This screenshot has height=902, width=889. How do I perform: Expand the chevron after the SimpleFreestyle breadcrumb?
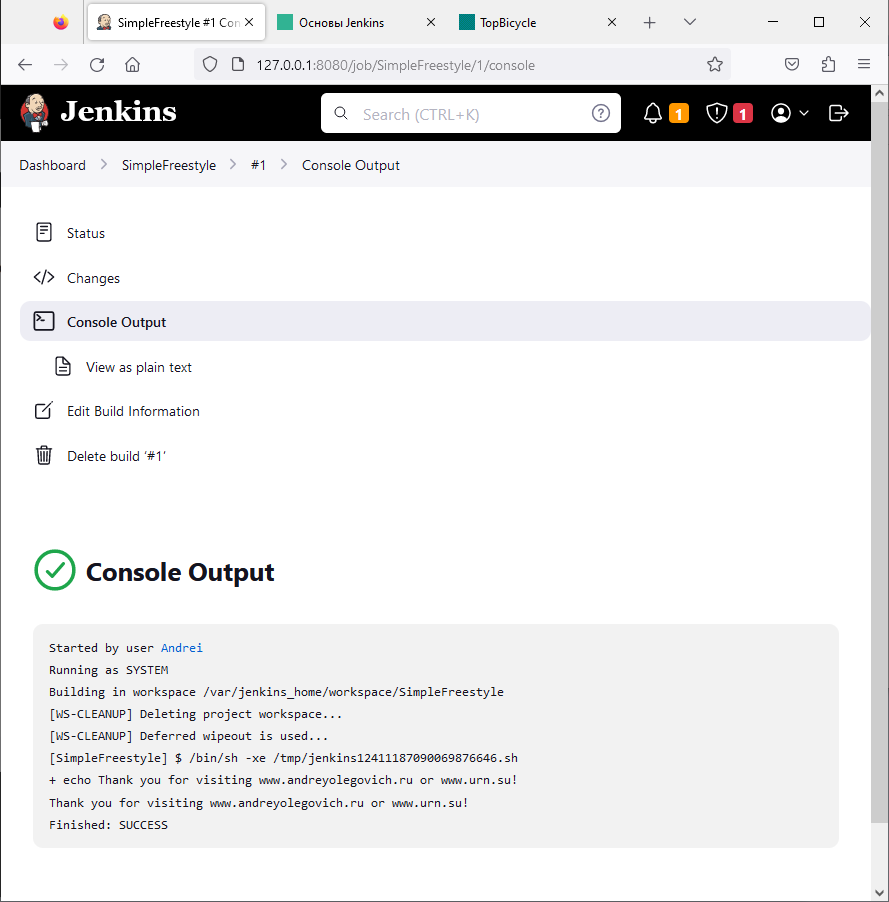[233, 165]
